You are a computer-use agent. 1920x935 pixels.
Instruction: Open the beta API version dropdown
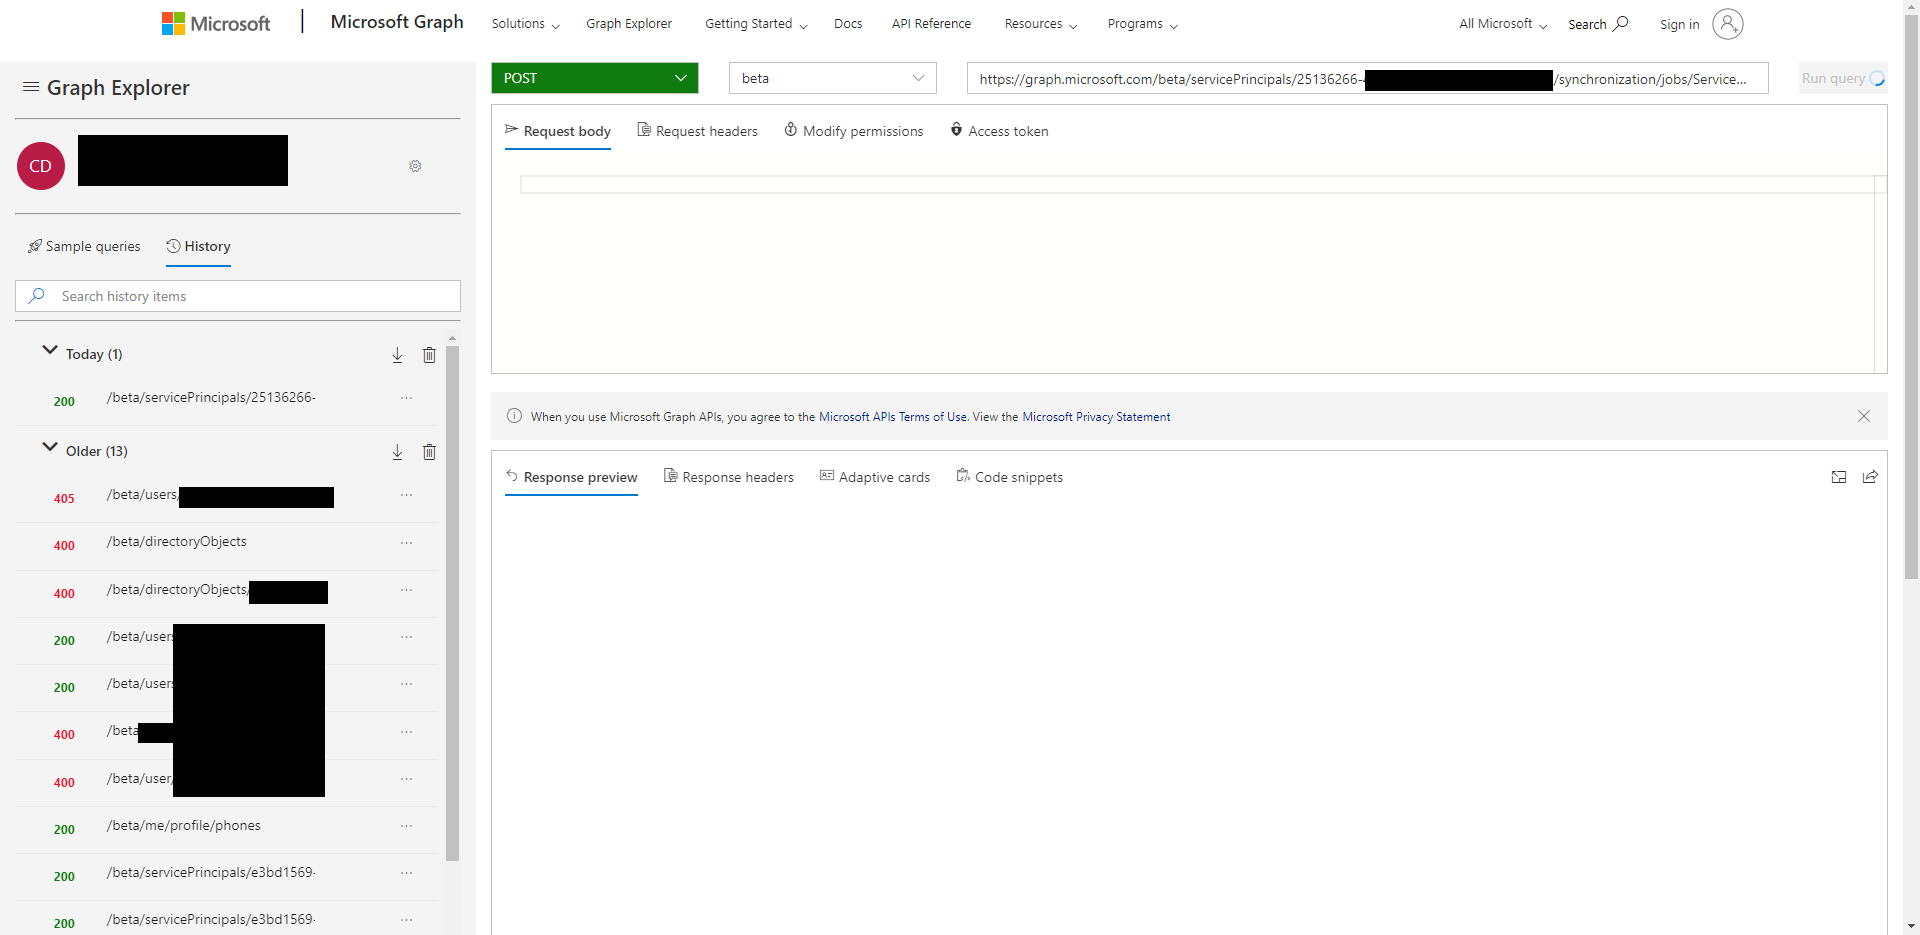(x=917, y=78)
